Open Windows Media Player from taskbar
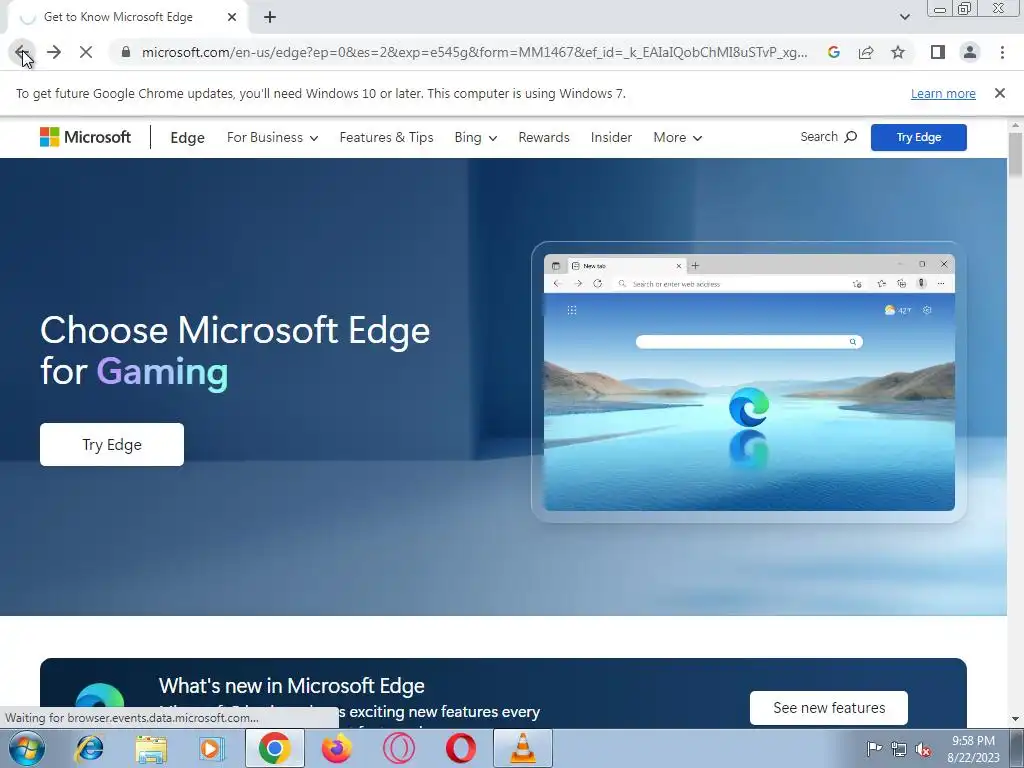 pyautogui.click(x=212, y=748)
